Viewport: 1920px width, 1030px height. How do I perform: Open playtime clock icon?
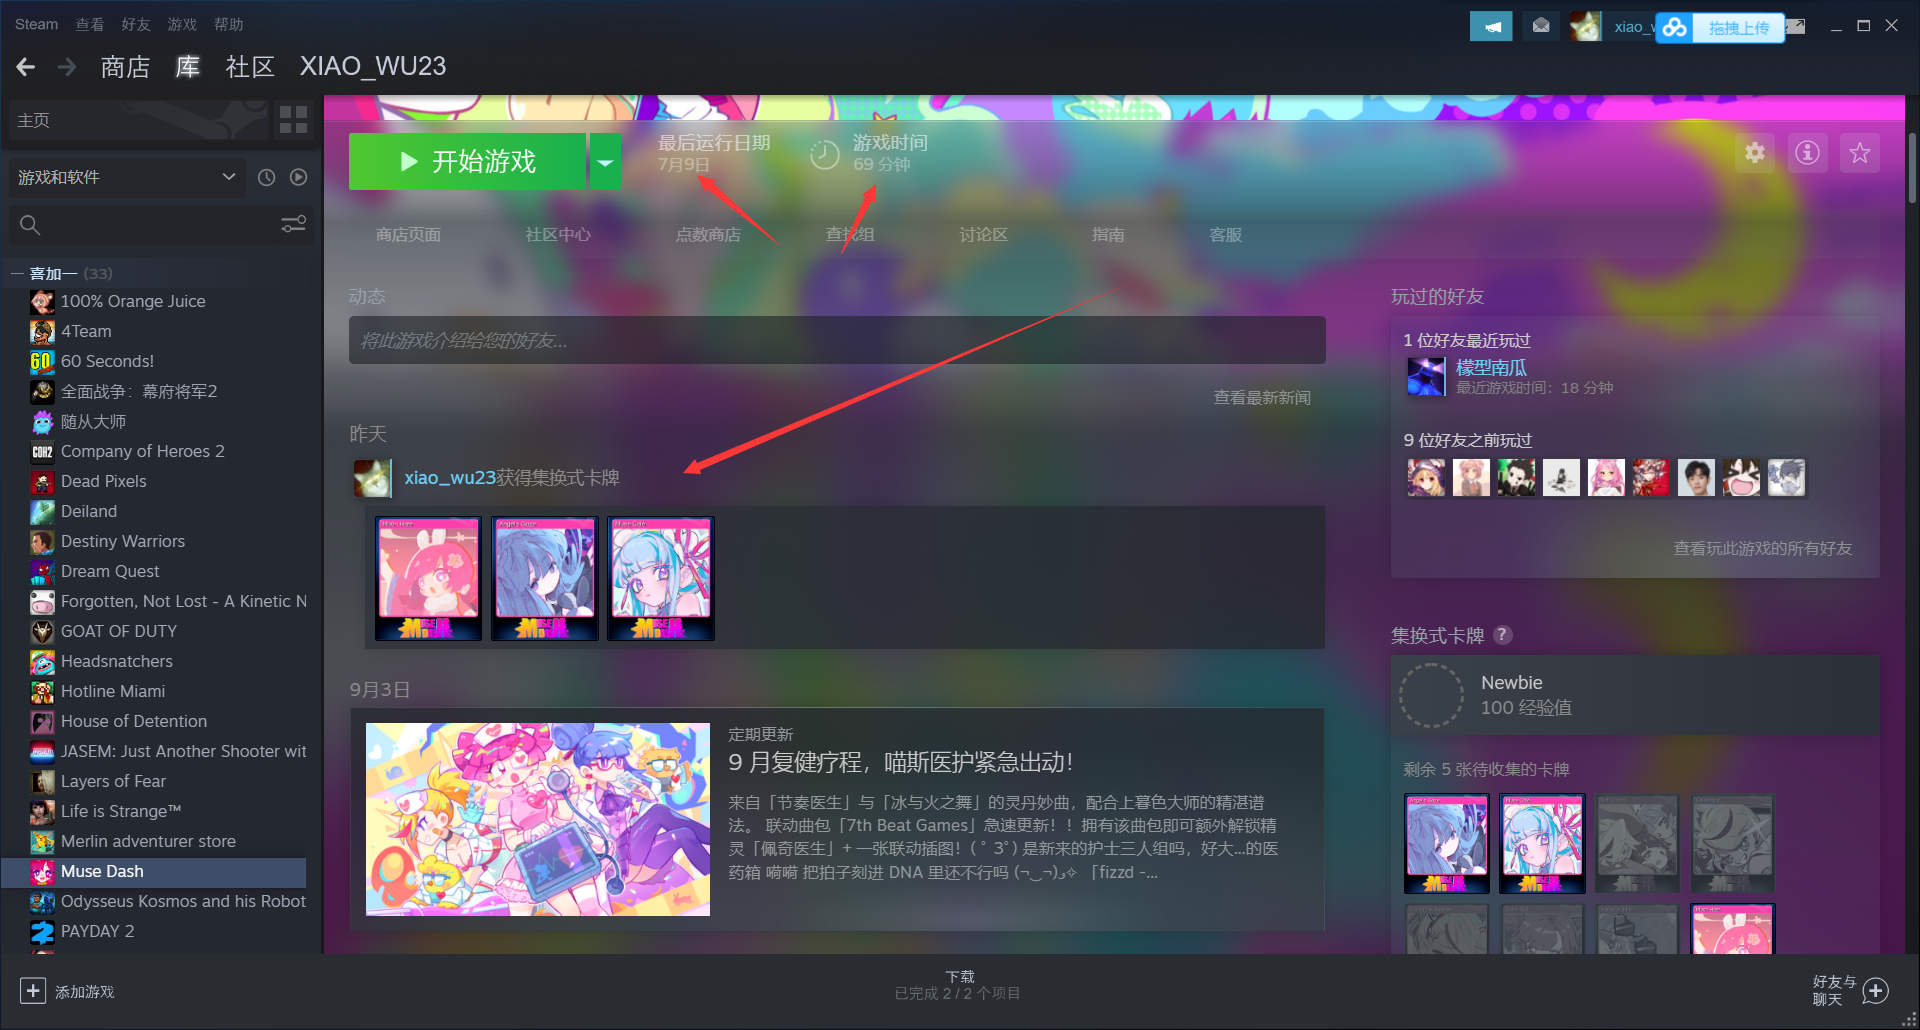pos(824,154)
